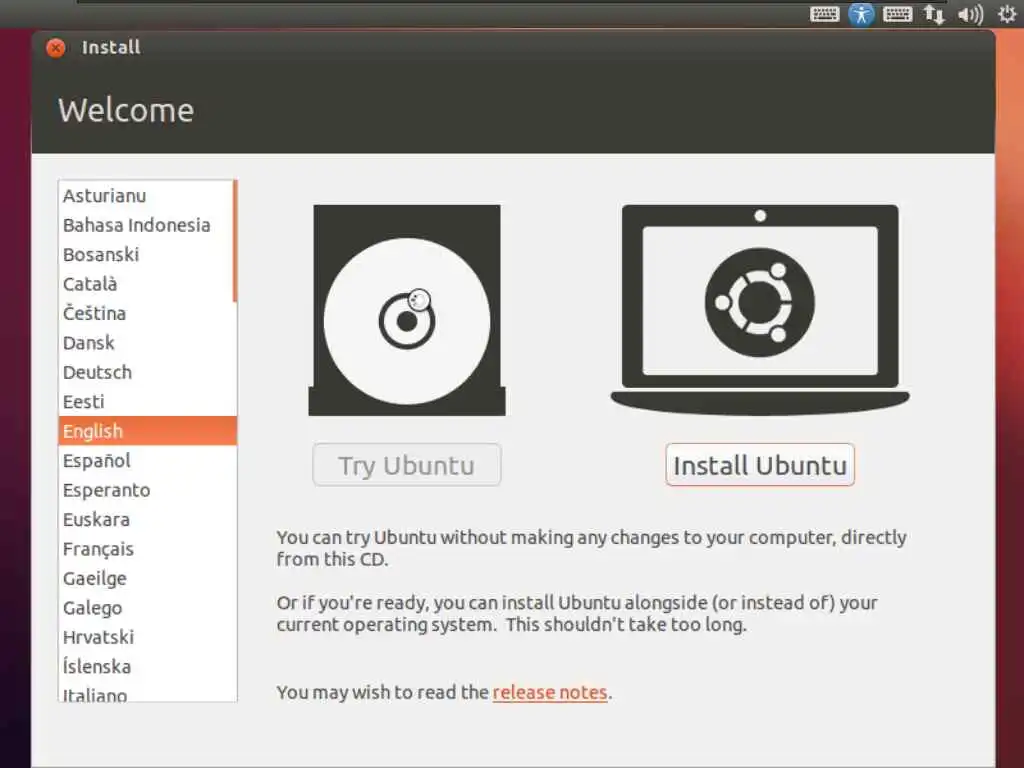
Task: Choose Italiano at the list bottom
Action: [148, 692]
